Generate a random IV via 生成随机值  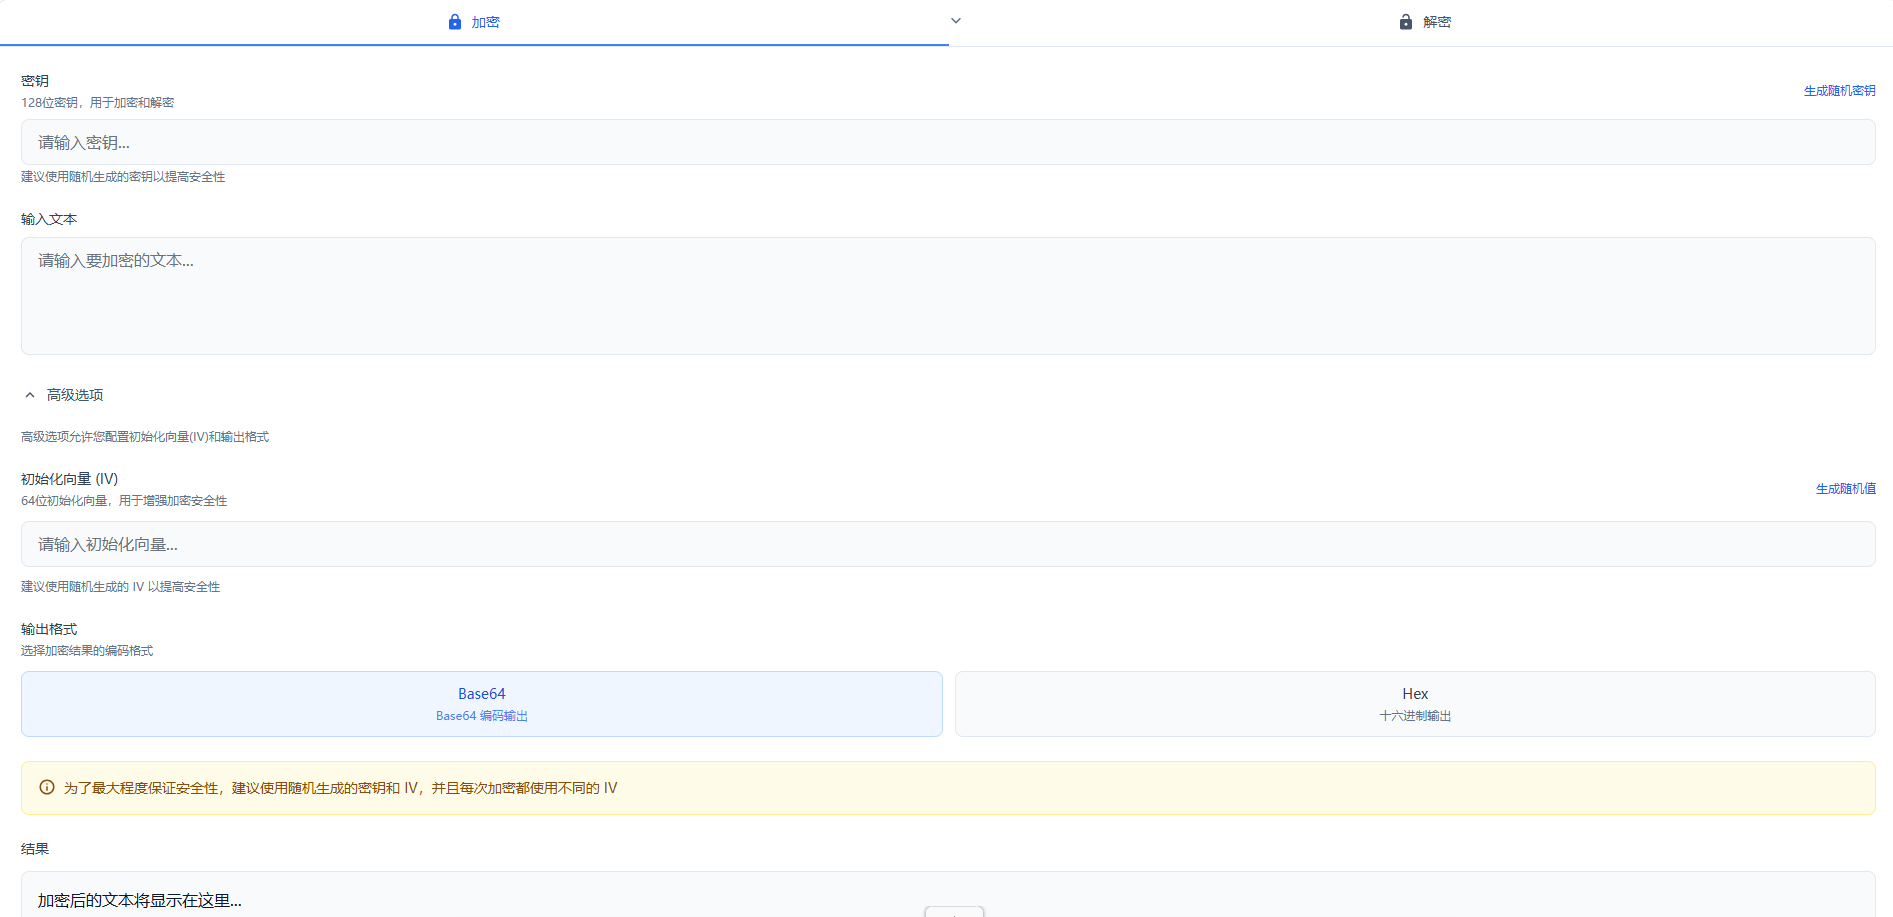[1845, 489]
